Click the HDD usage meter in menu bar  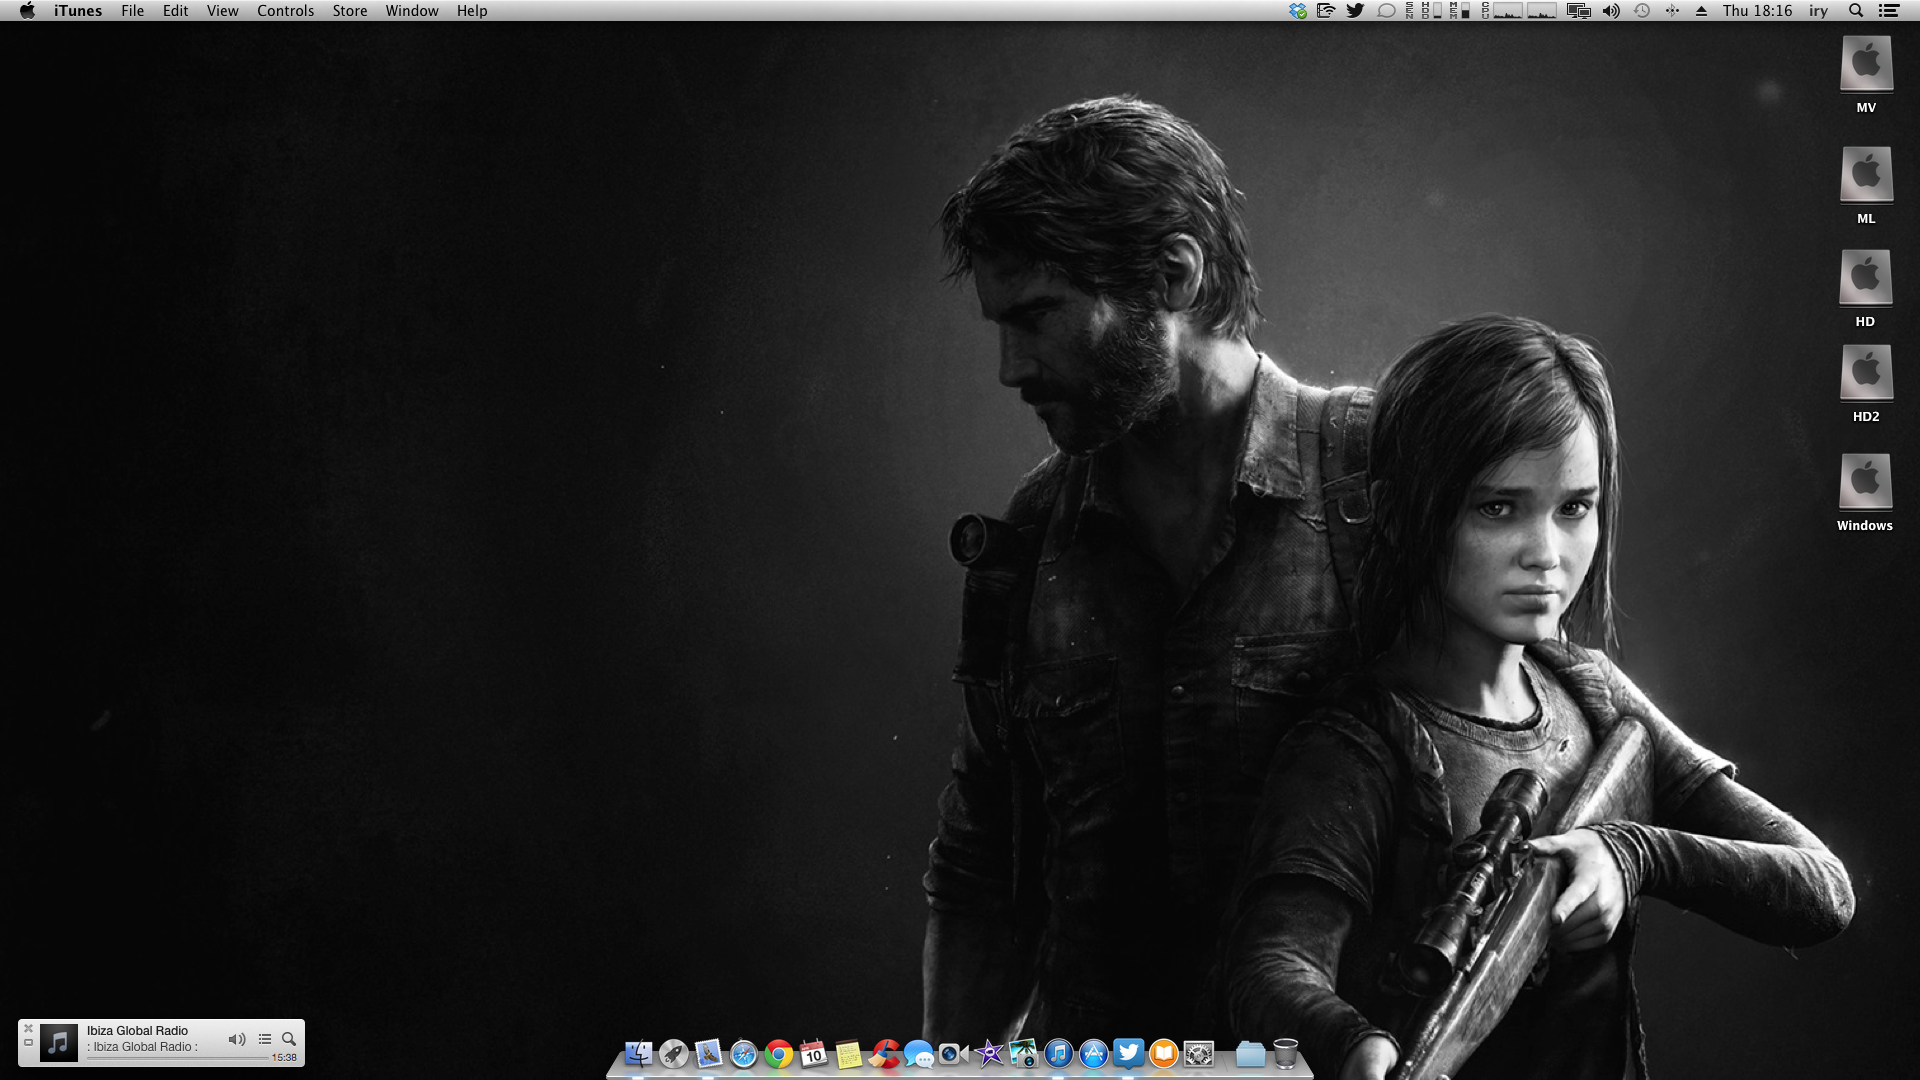click(1430, 11)
